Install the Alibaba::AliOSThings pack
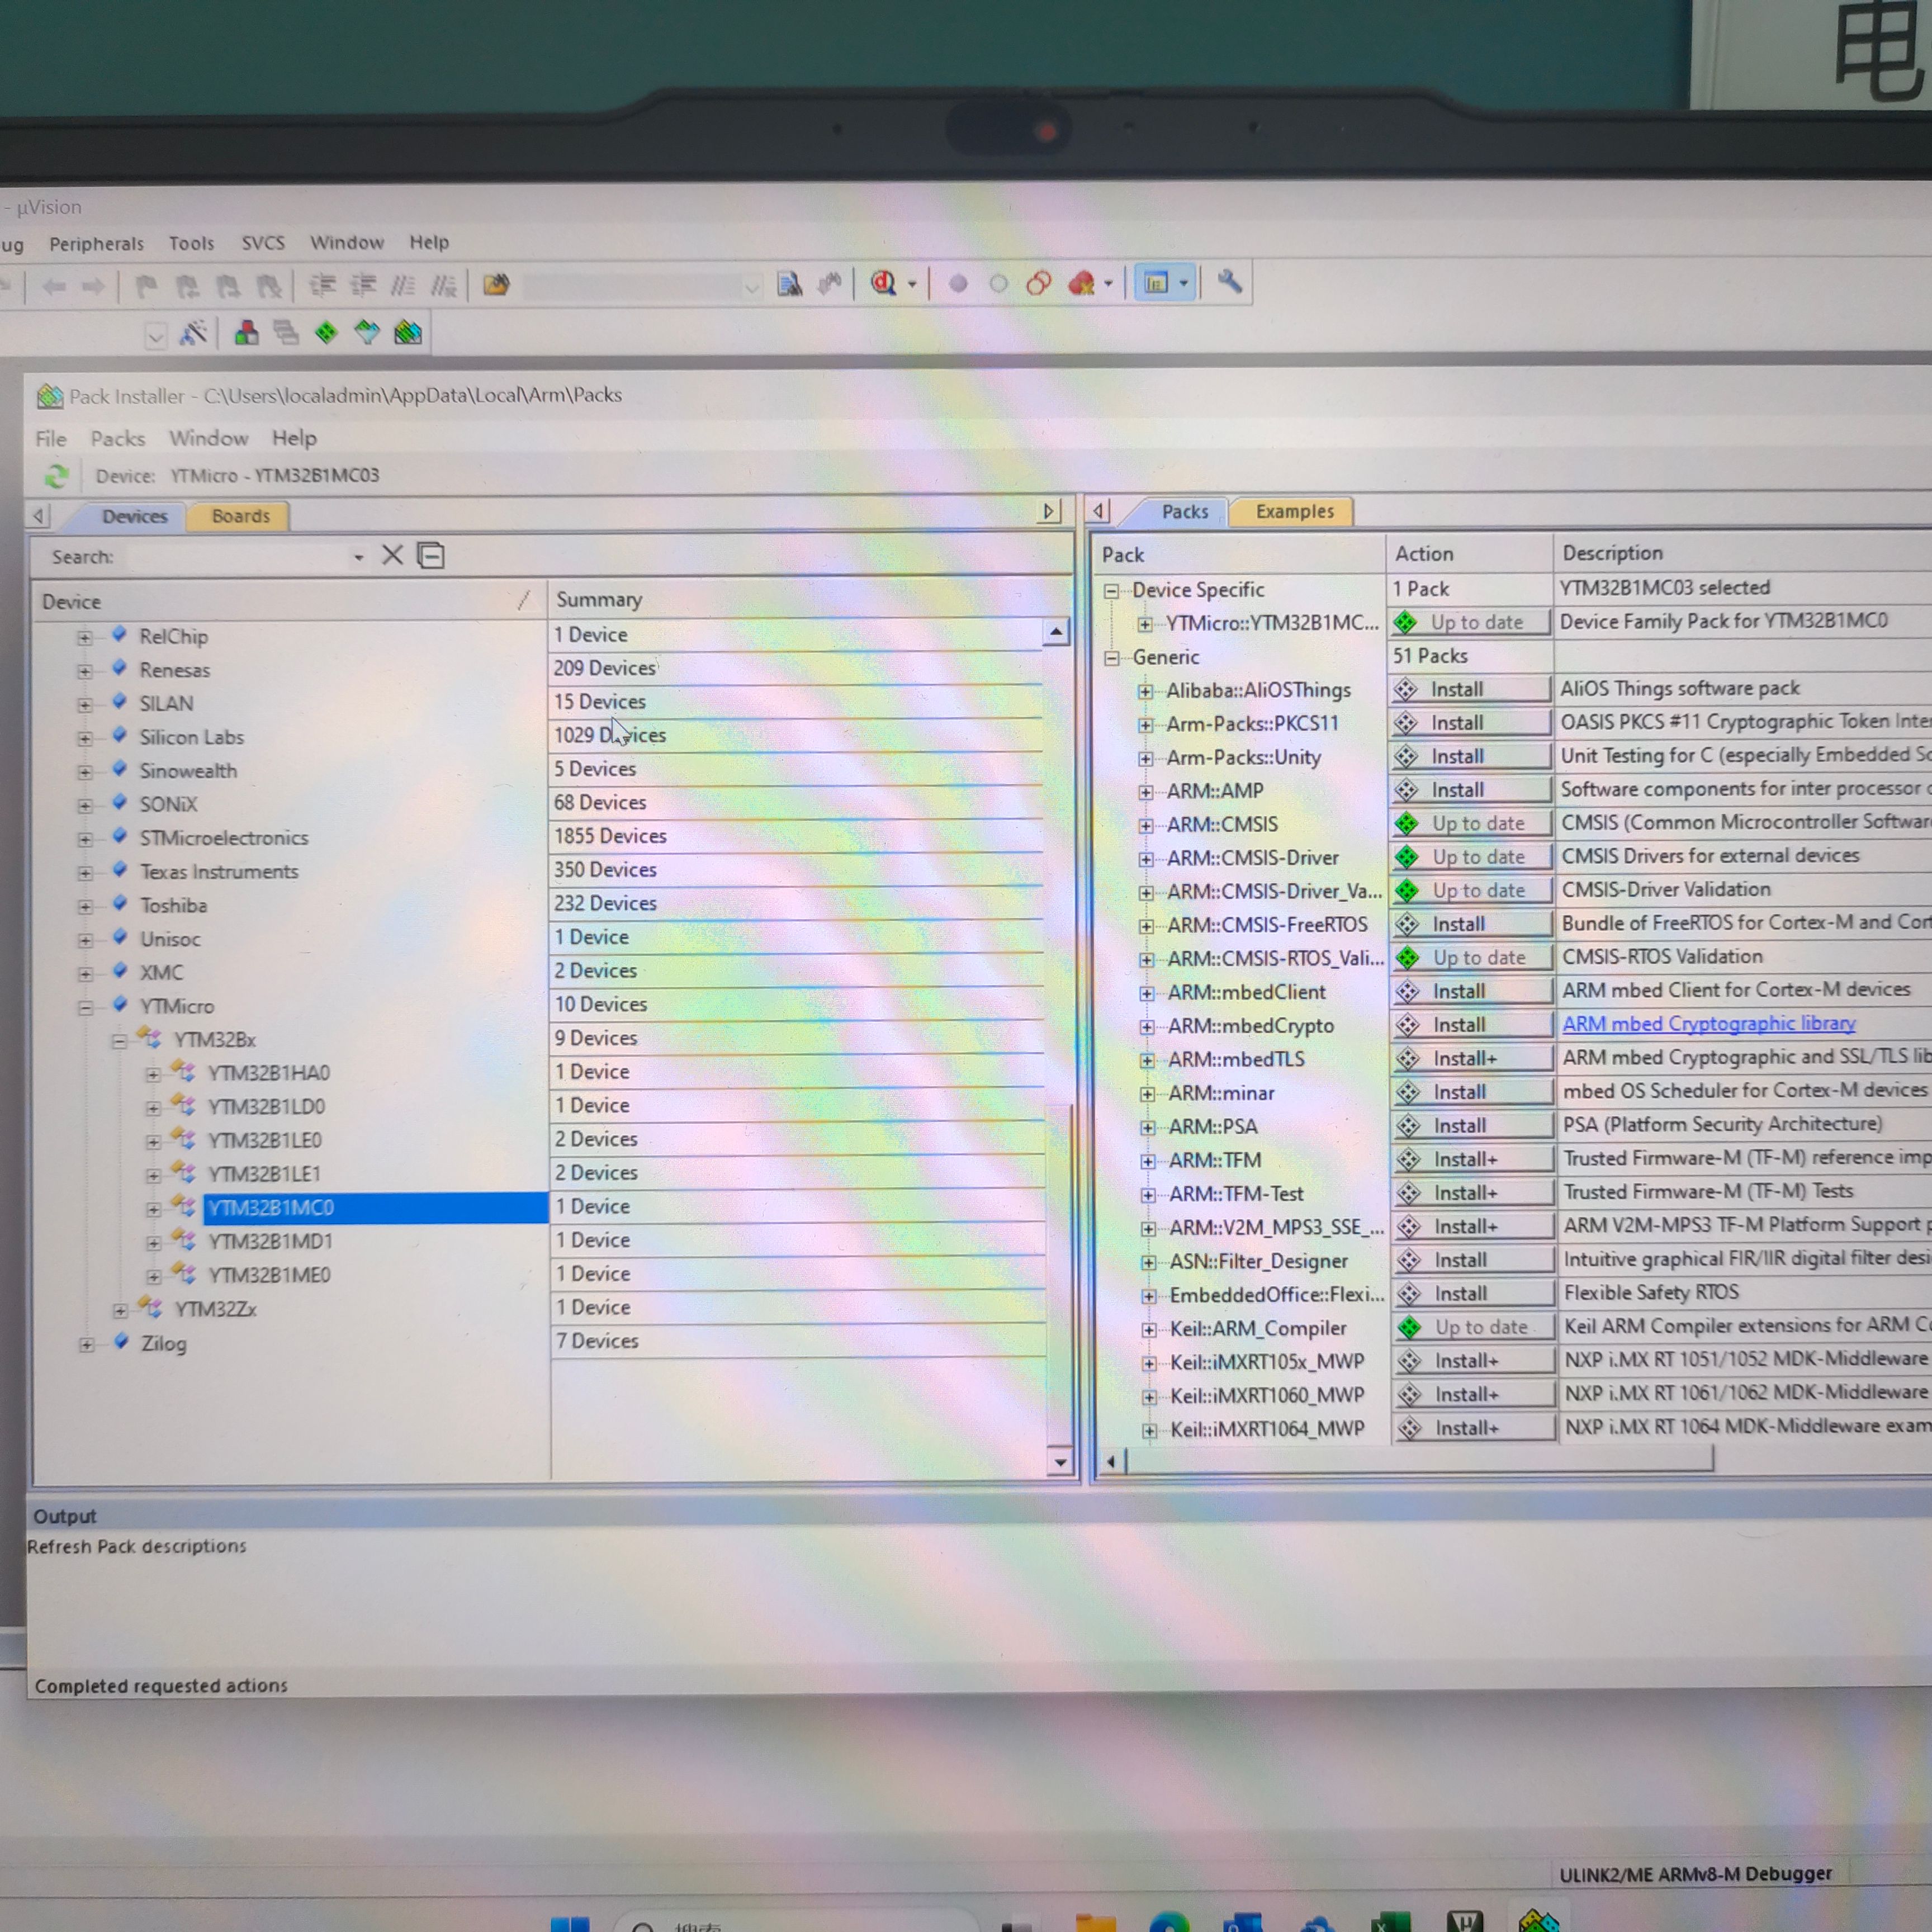Screen dimensions: 1932x1932 tap(1470, 689)
